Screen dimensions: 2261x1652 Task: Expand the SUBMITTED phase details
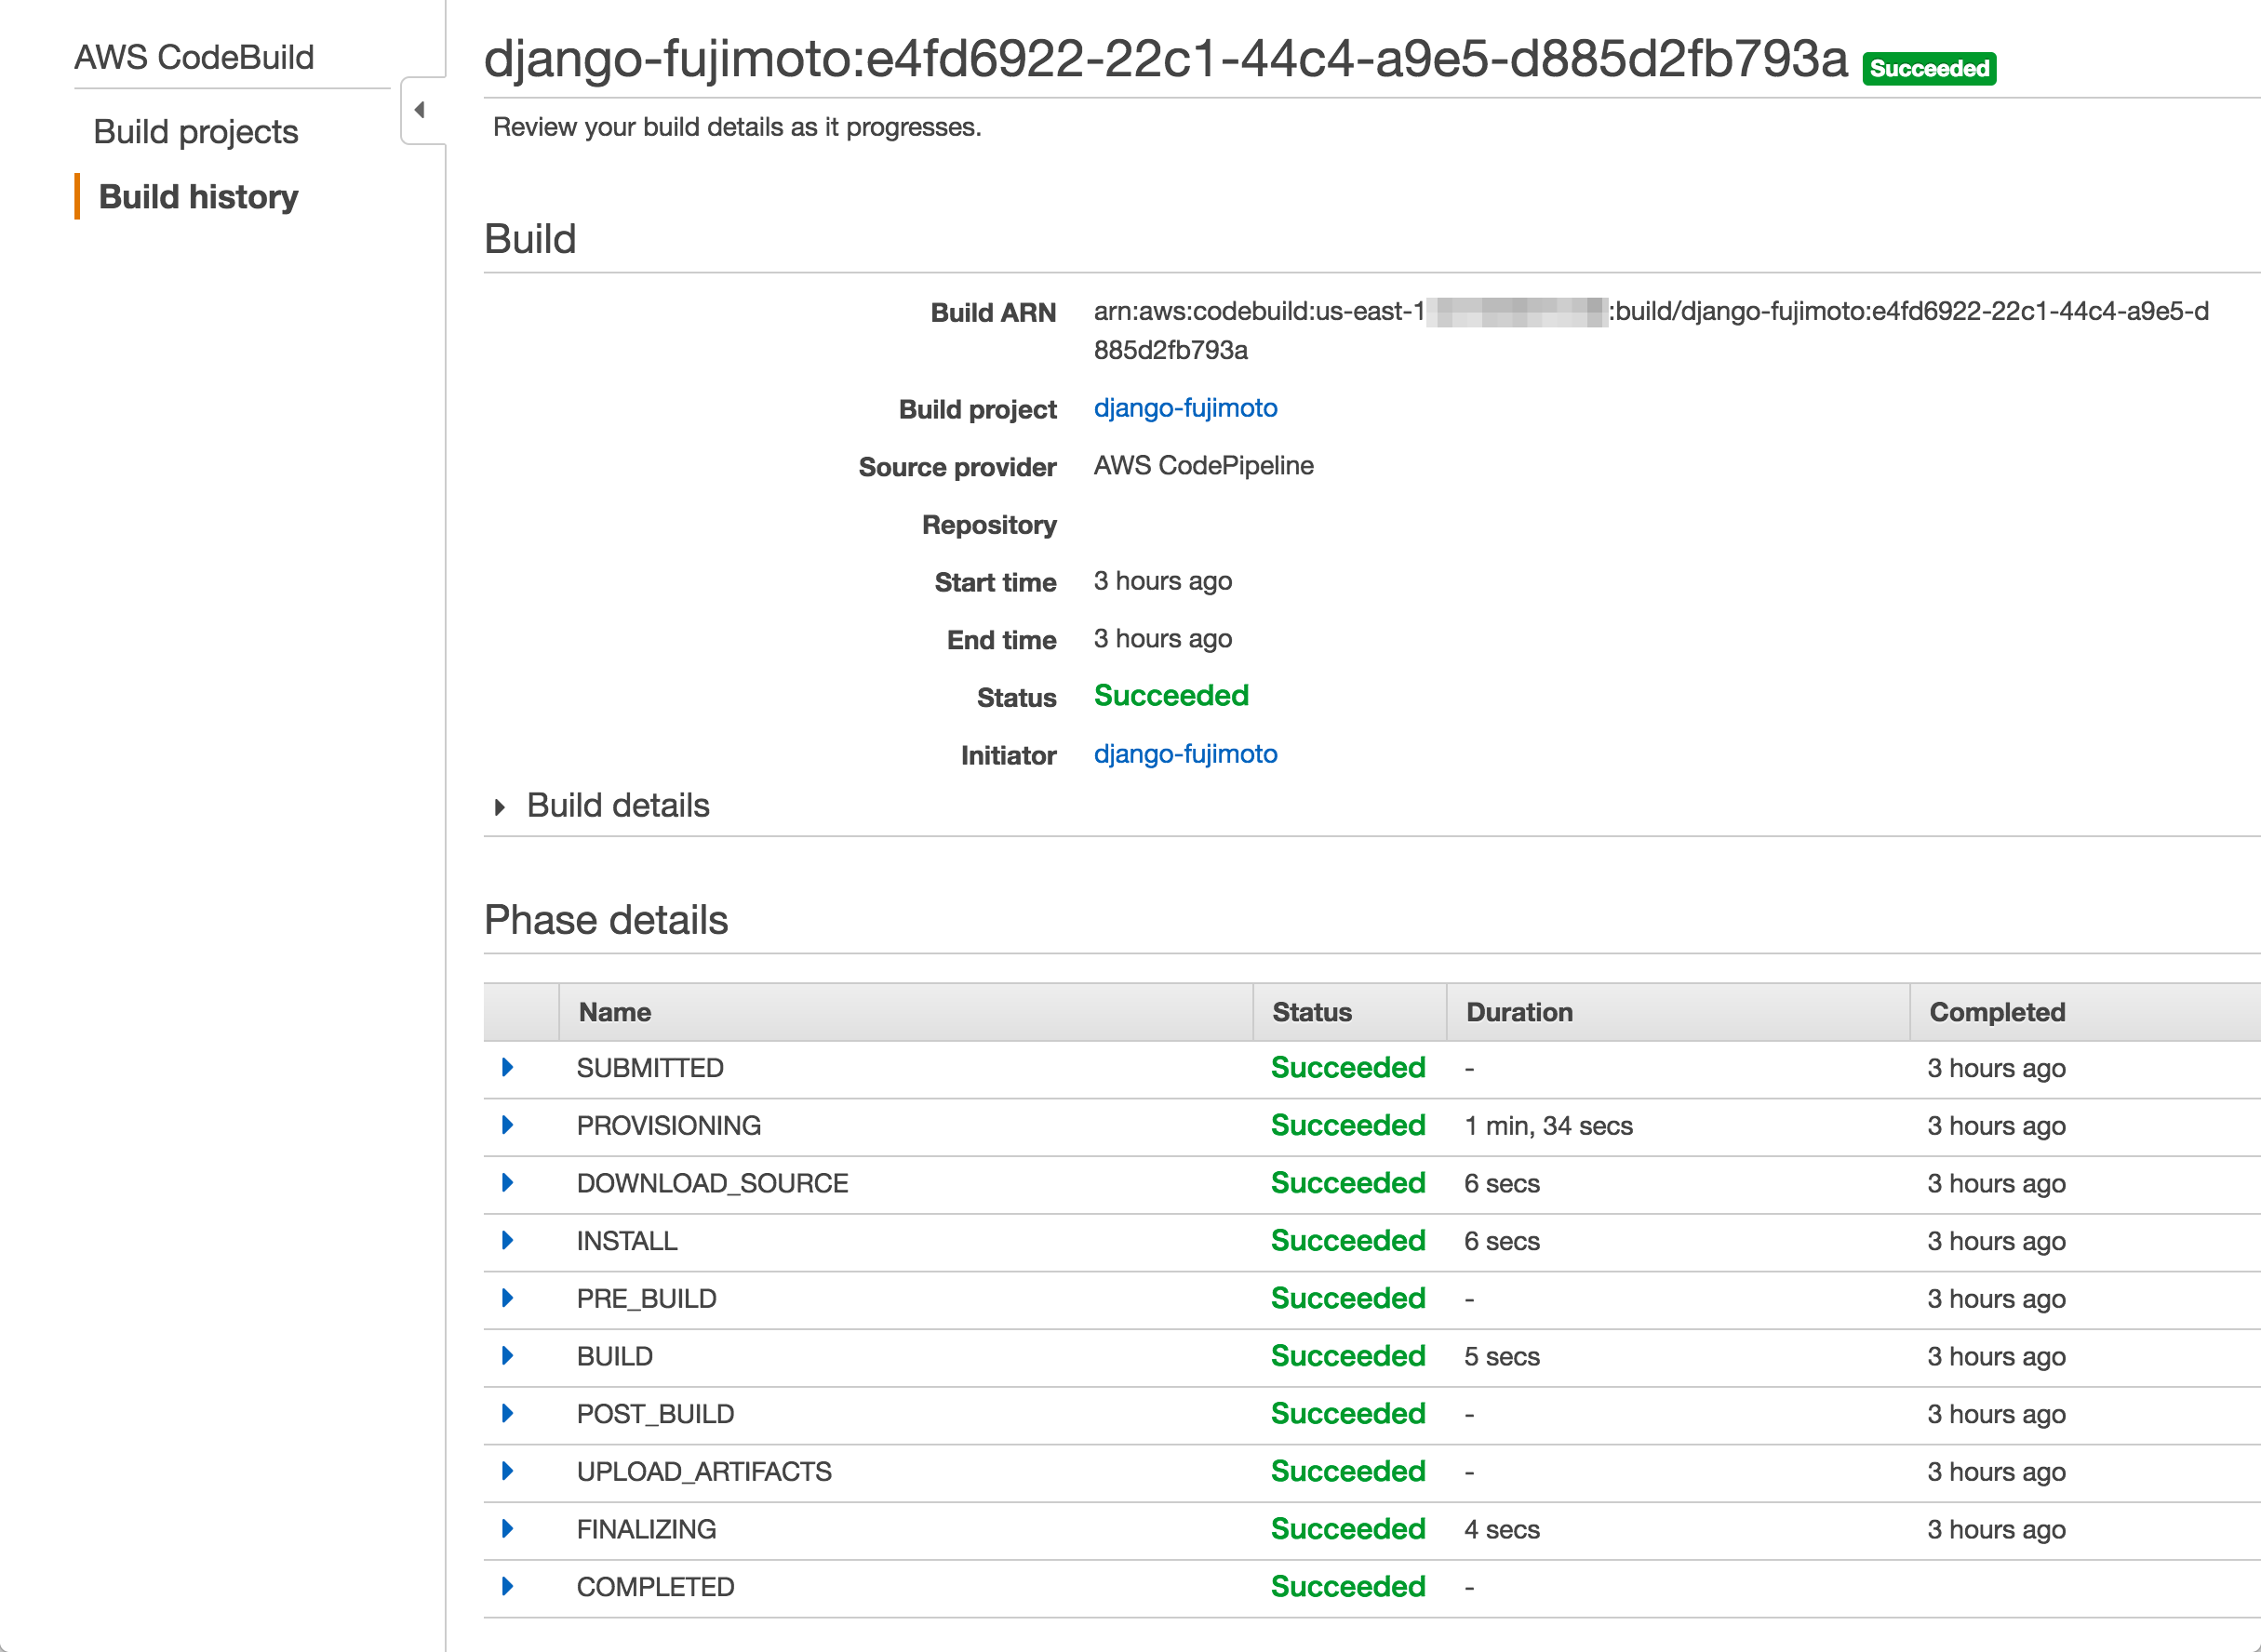click(x=507, y=1068)
